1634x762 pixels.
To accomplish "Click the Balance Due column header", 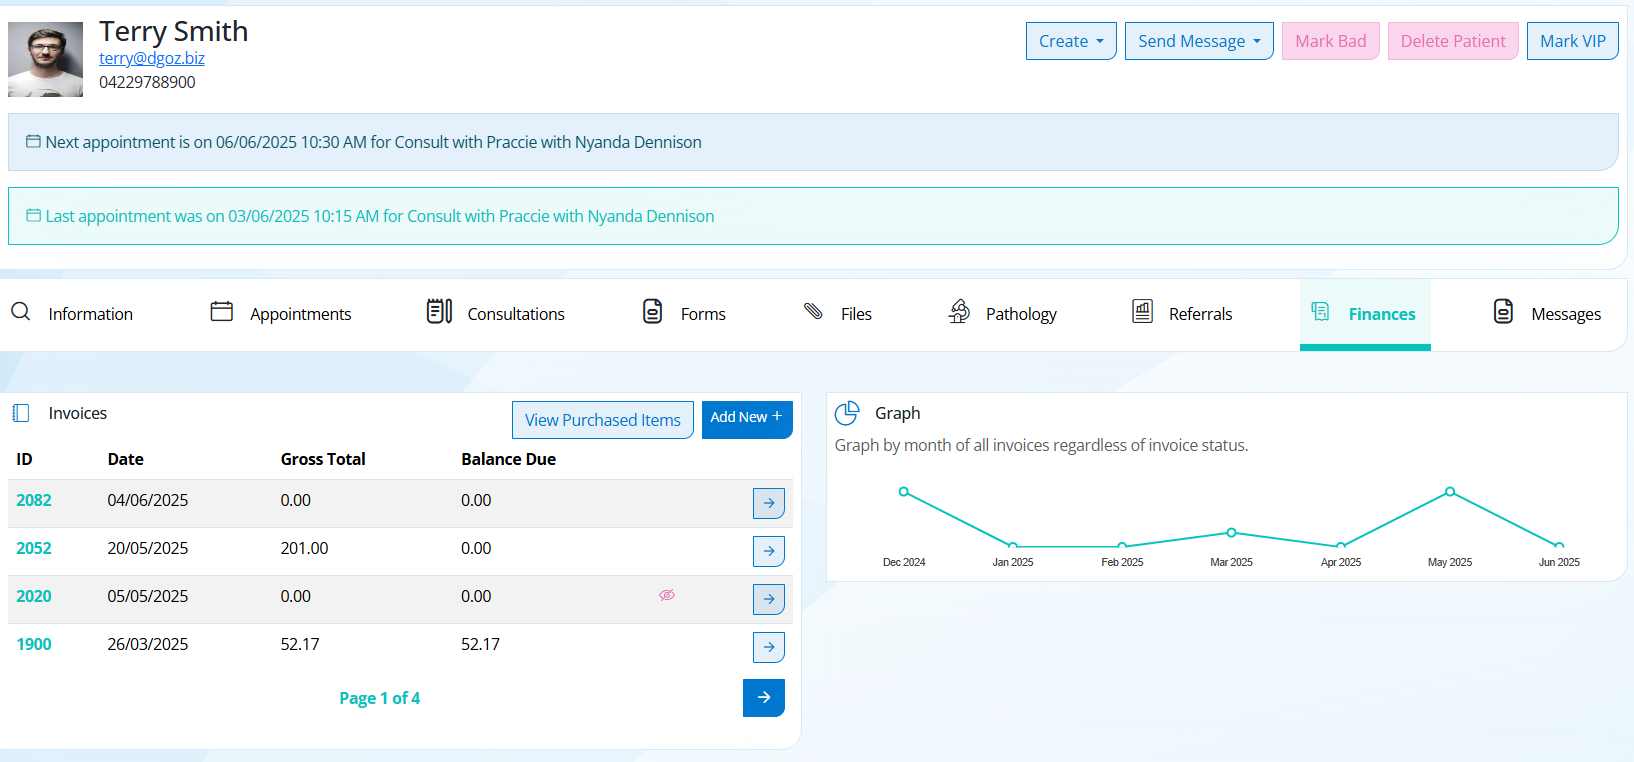I will coord(508,459).
